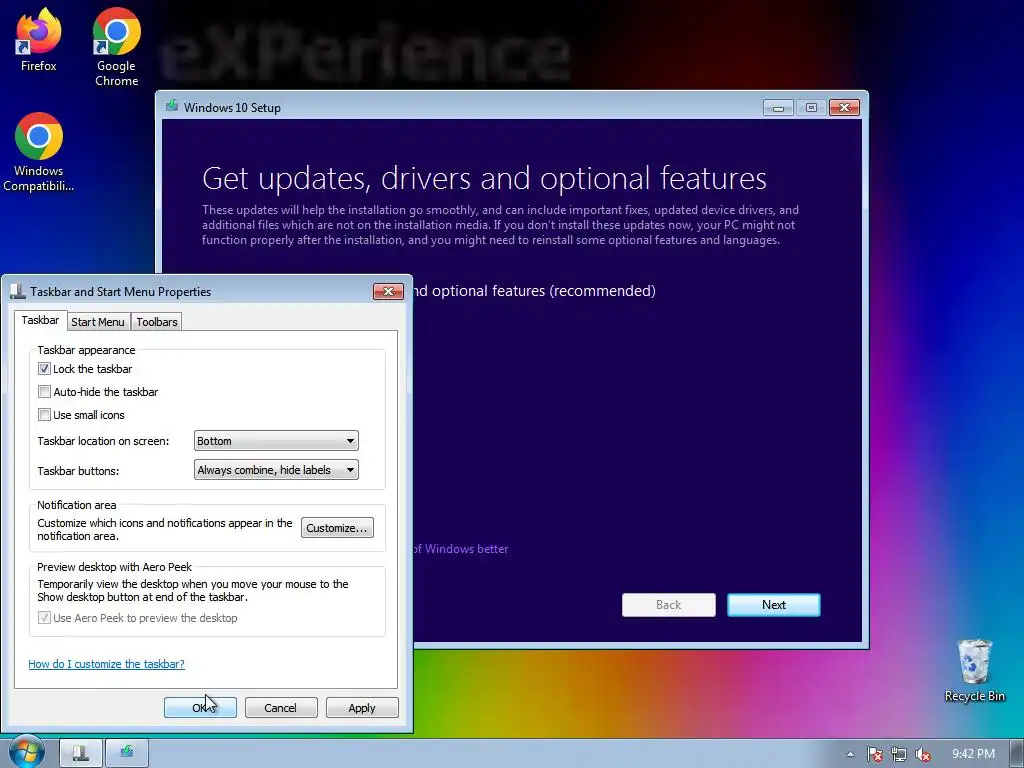Click the 9:42 PM clock
Screen dimensions: 1024x768
point(973,754)
